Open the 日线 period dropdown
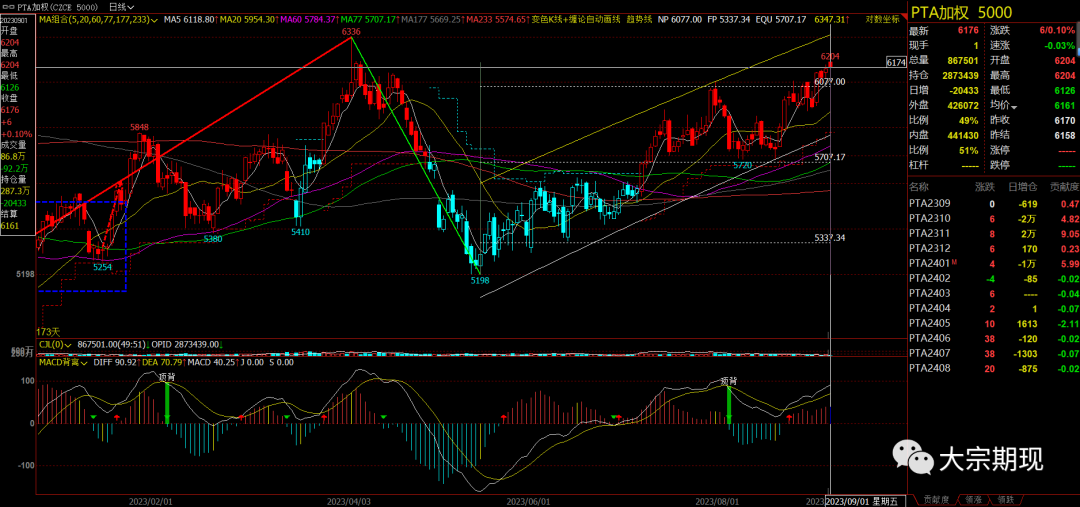This screenshot has height=507, width=1080. tap(123, 7)
